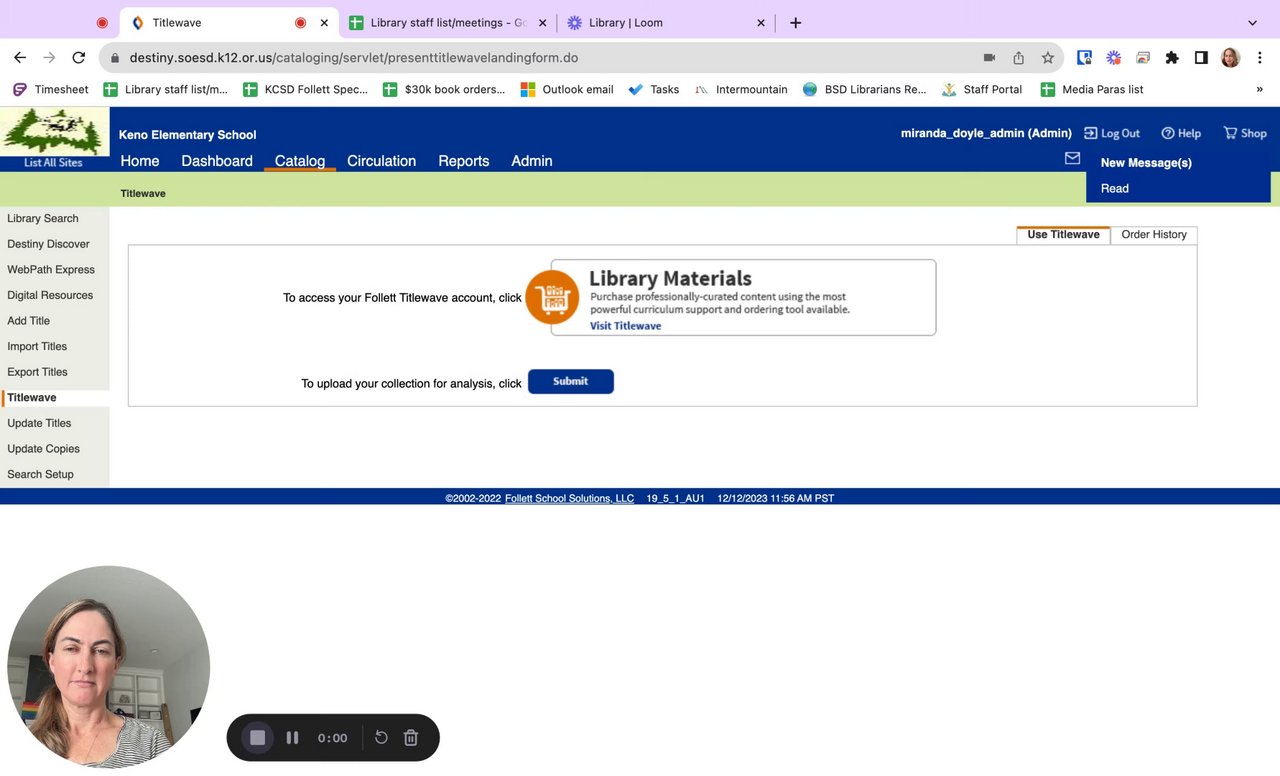1280x776 pixels.
Task: Close the Library staff list/meetings tab
Action: (541, 23)
